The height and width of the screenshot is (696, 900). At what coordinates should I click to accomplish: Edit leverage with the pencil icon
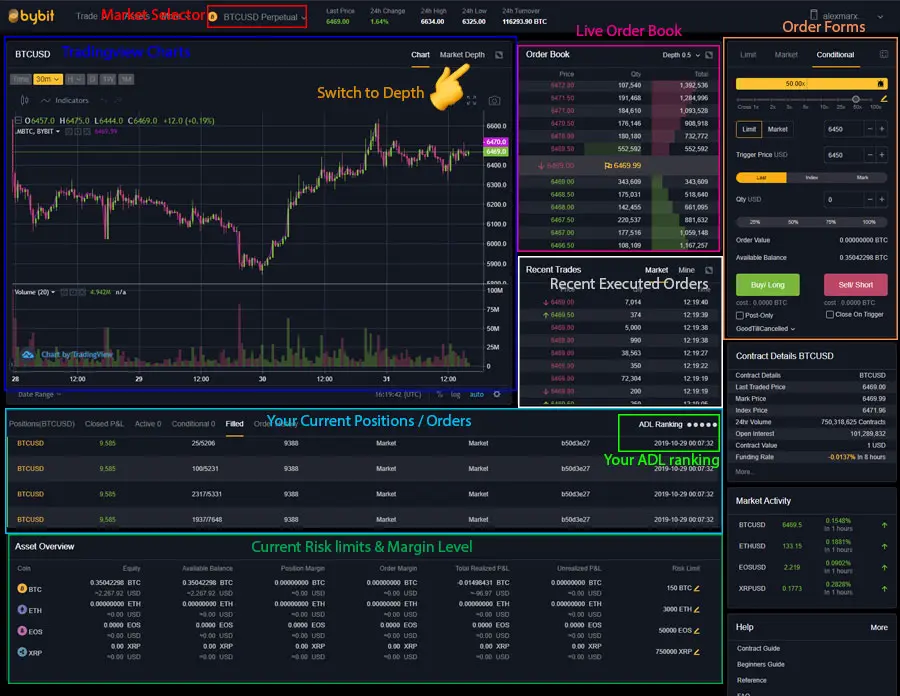pyautogui.click(x=883, y=99)
